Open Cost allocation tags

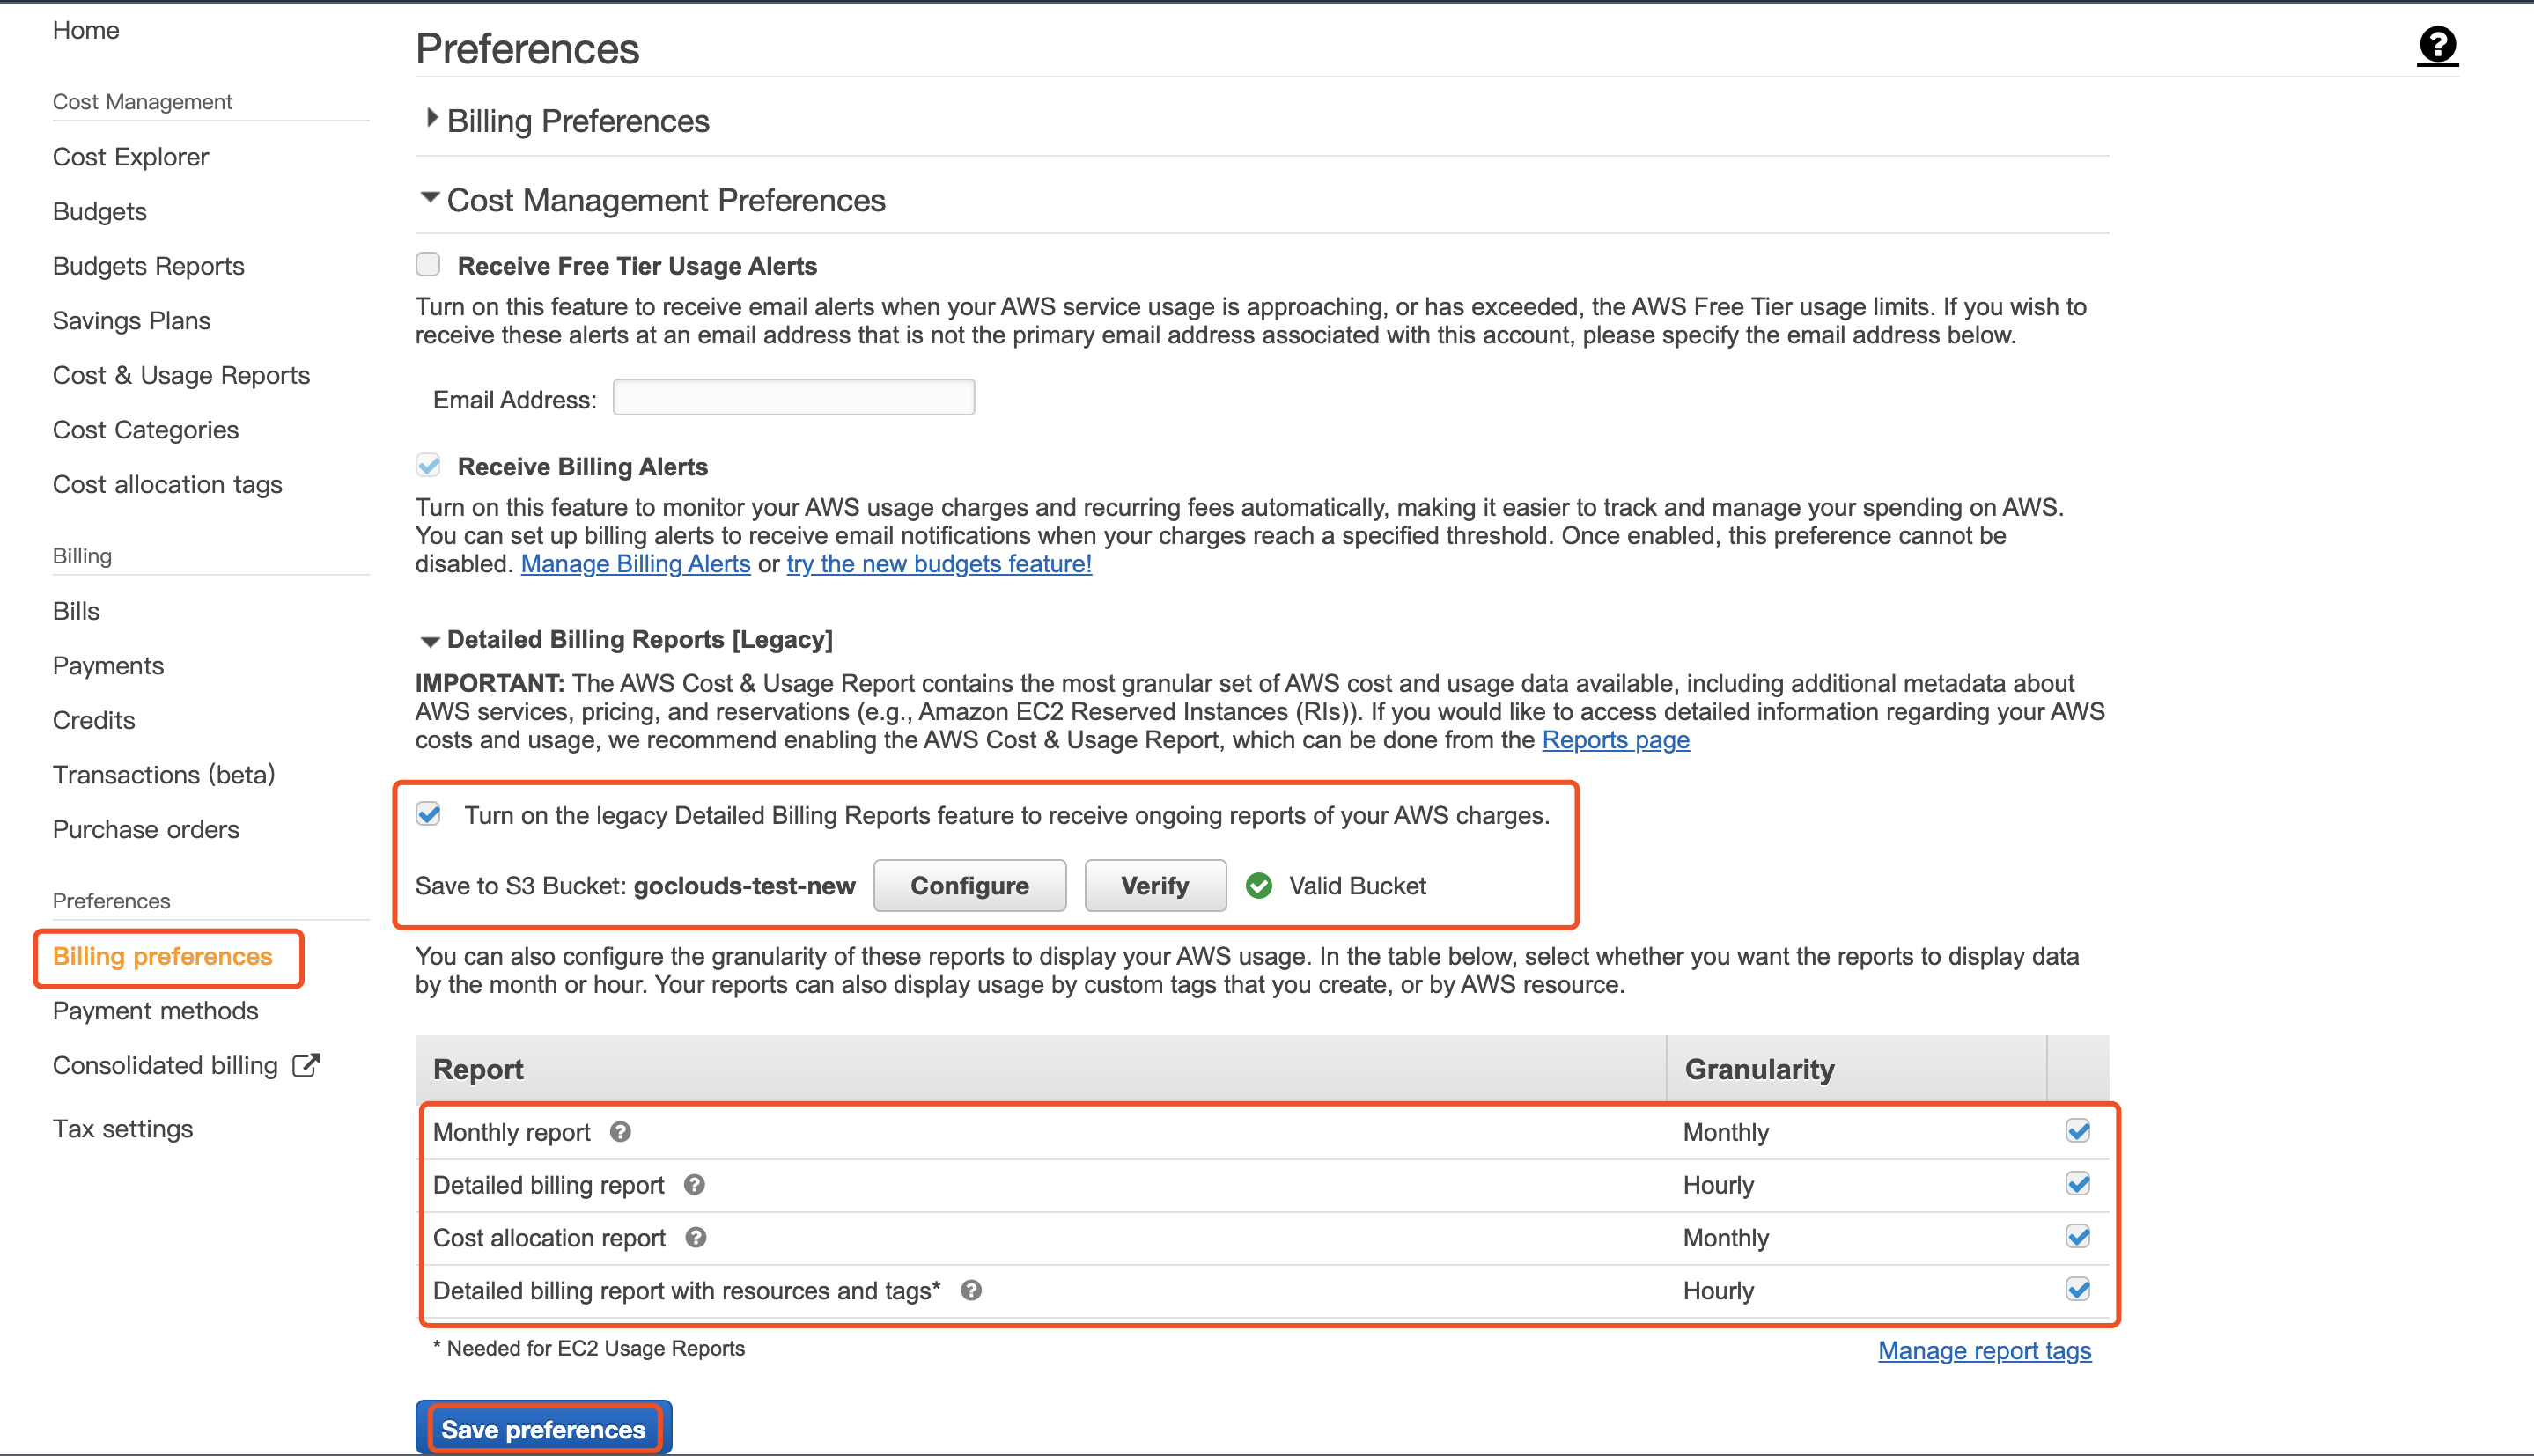pos(168,484)
